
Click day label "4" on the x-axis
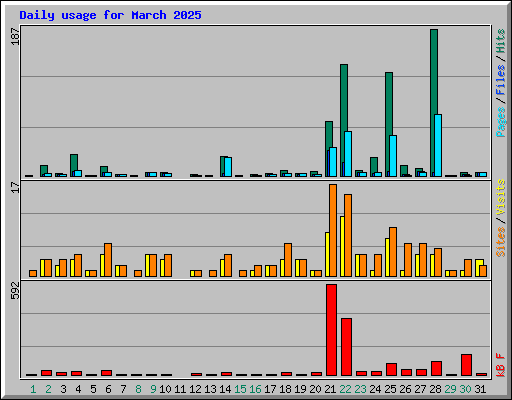[x=78, y=389]
